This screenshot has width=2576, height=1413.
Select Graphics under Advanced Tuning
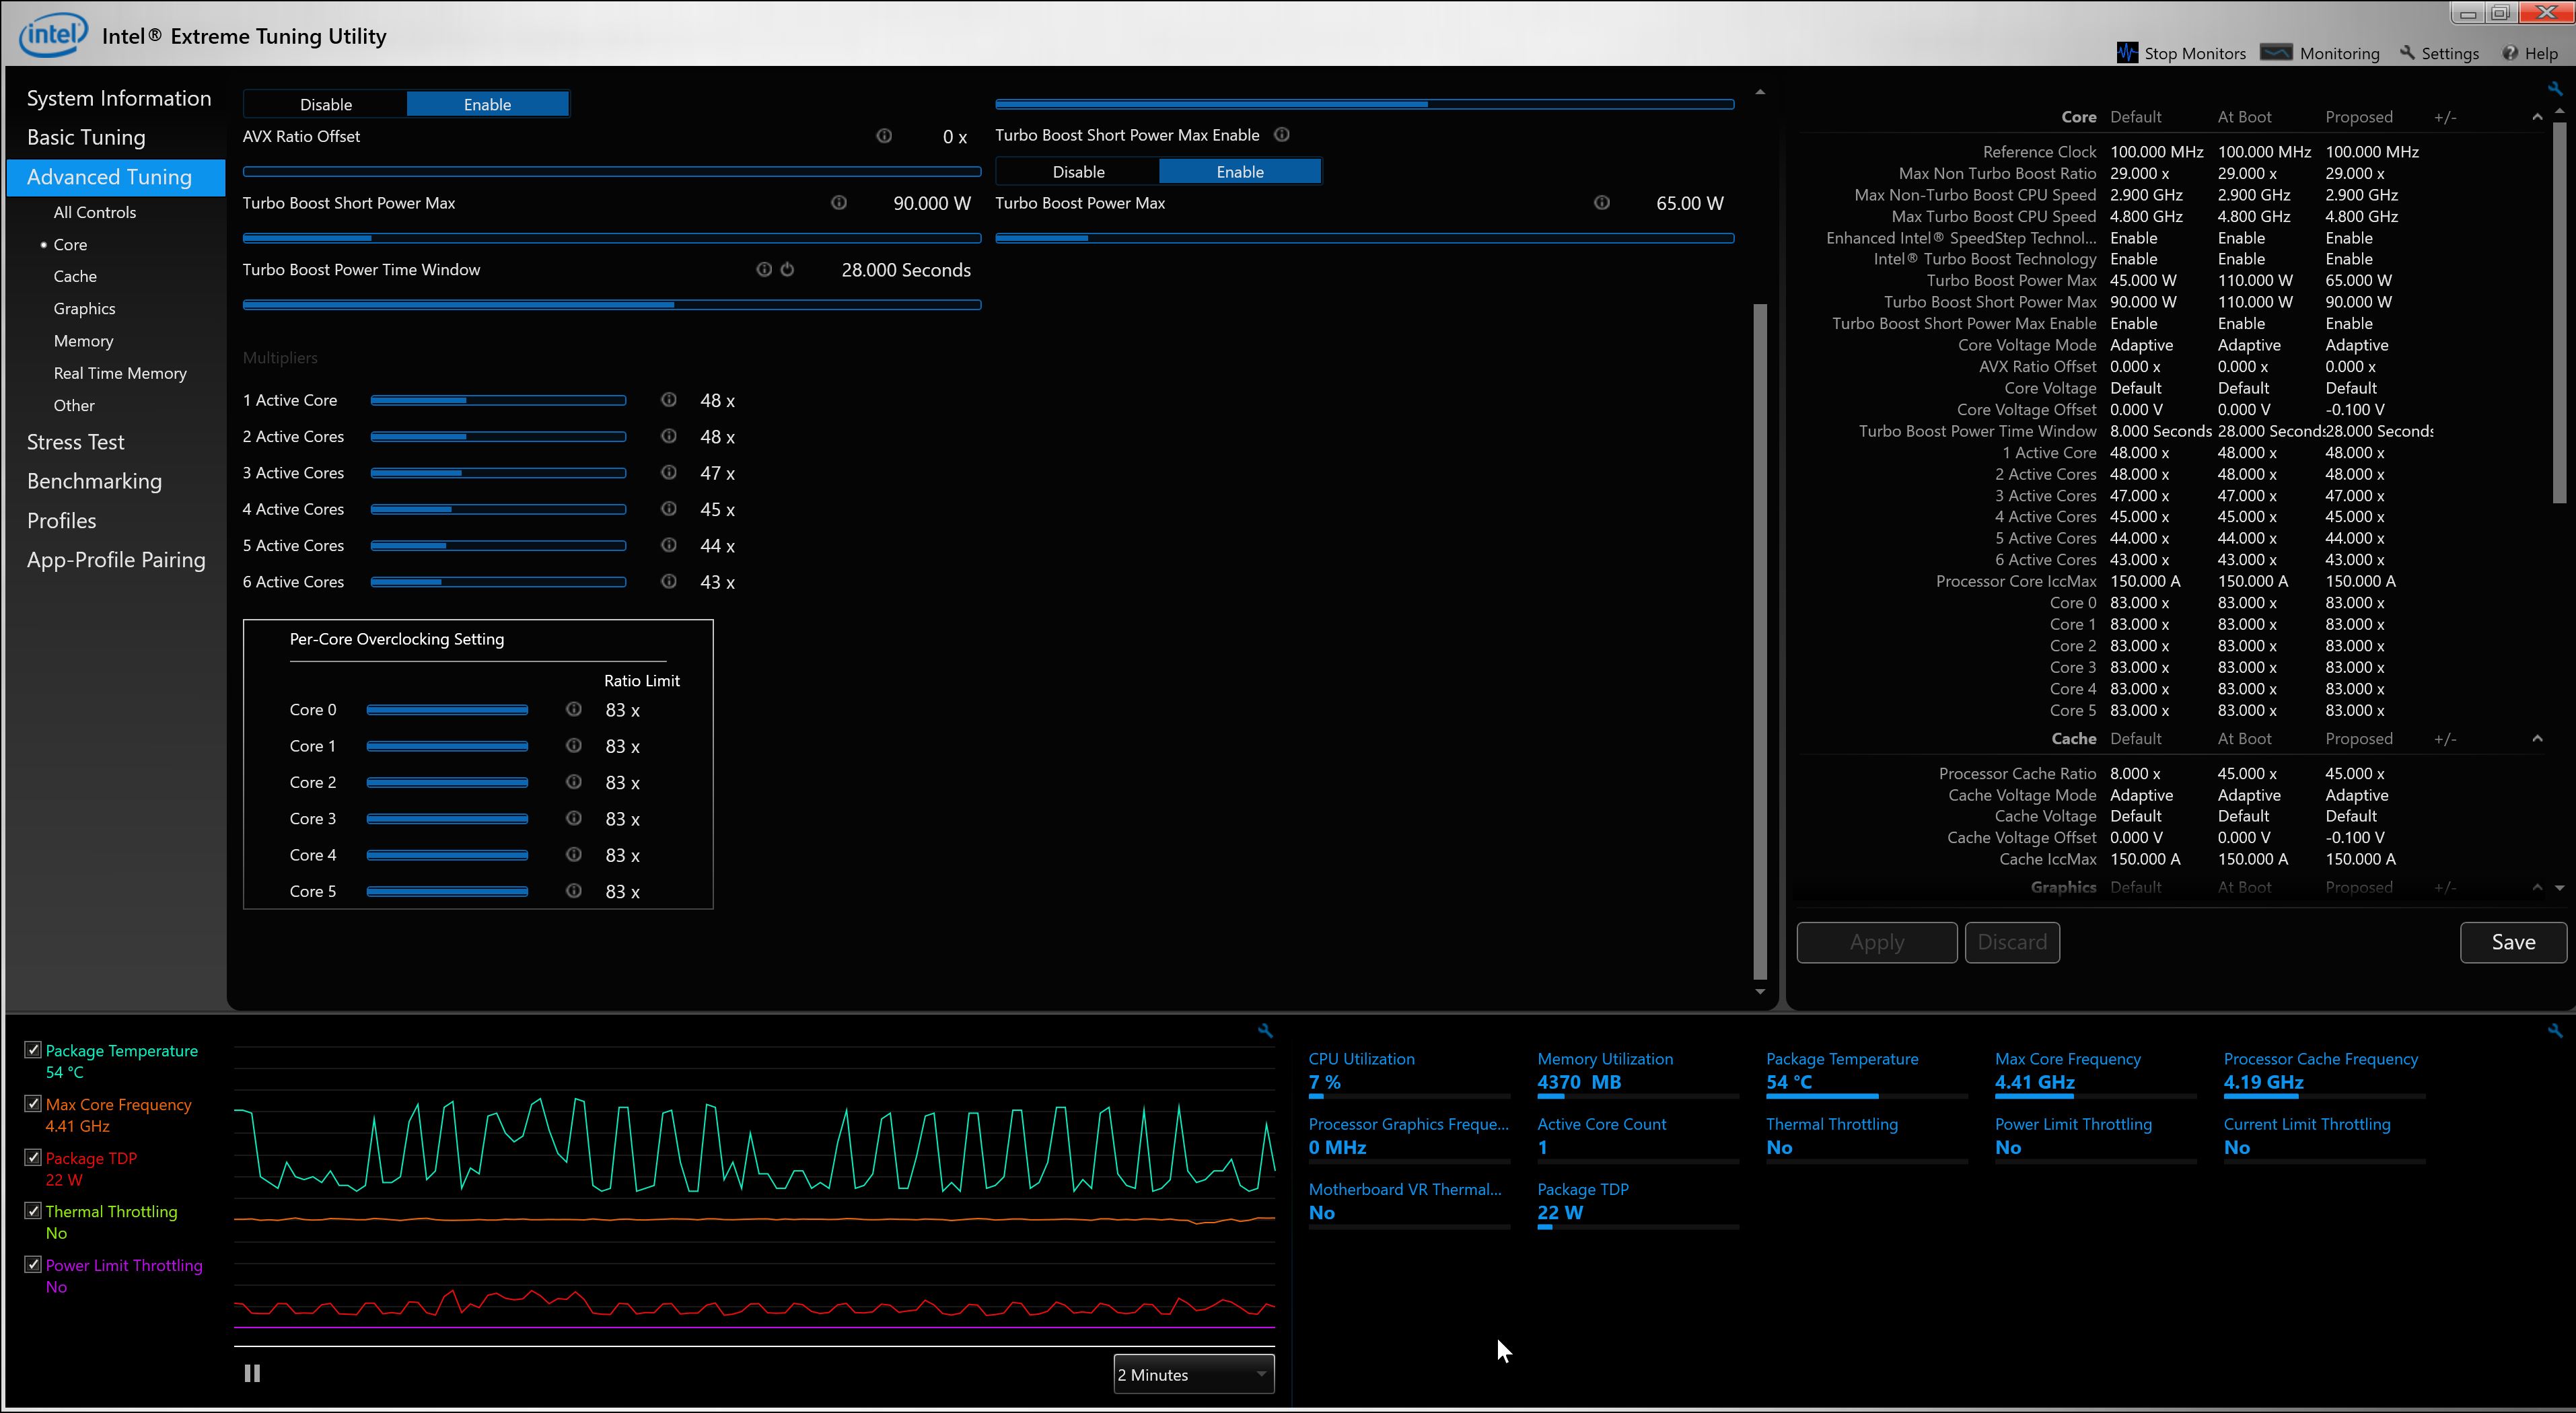(x=84, y=308)
